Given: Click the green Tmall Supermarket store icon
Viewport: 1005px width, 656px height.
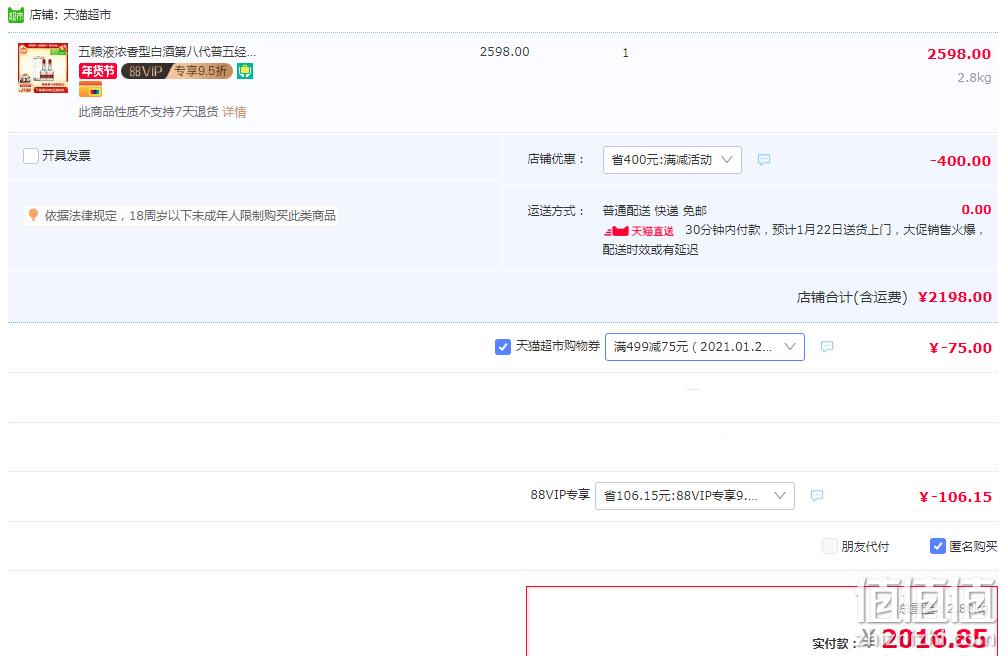Looking at the screenshot, I should (16, 14).
